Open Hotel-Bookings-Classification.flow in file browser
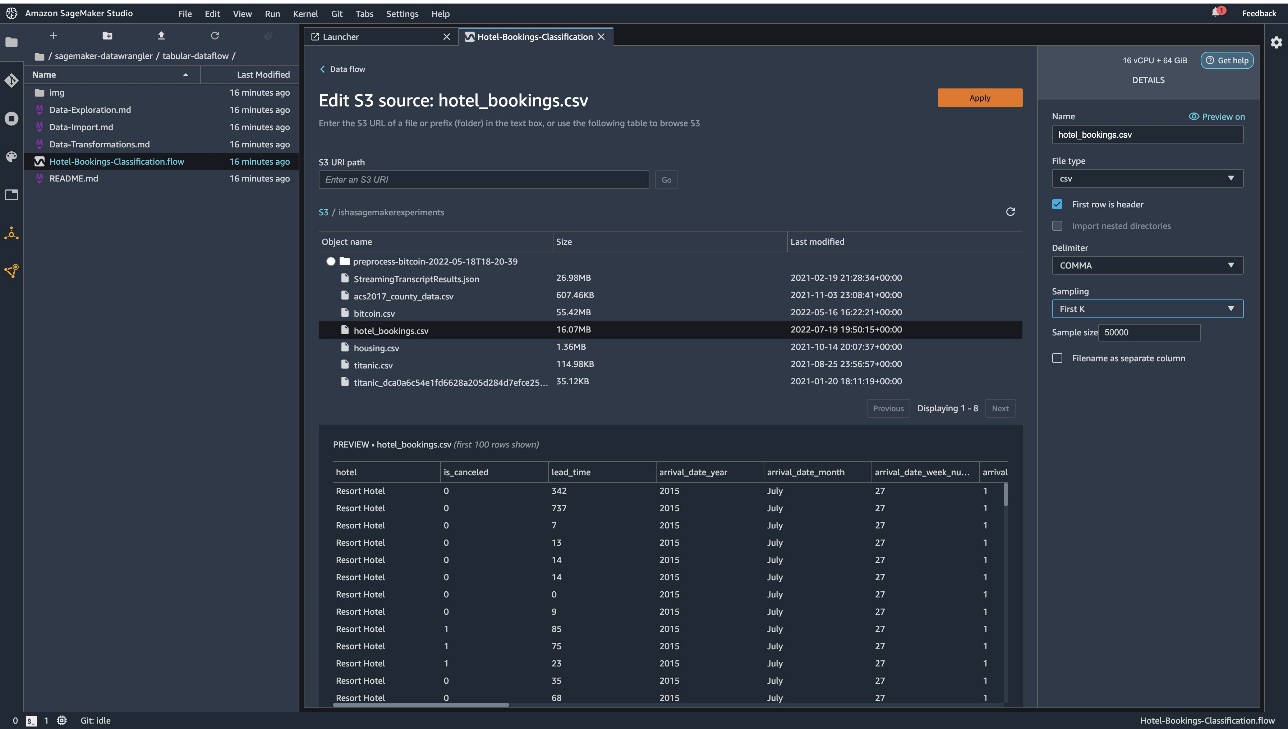 click(x=161, y=161)
